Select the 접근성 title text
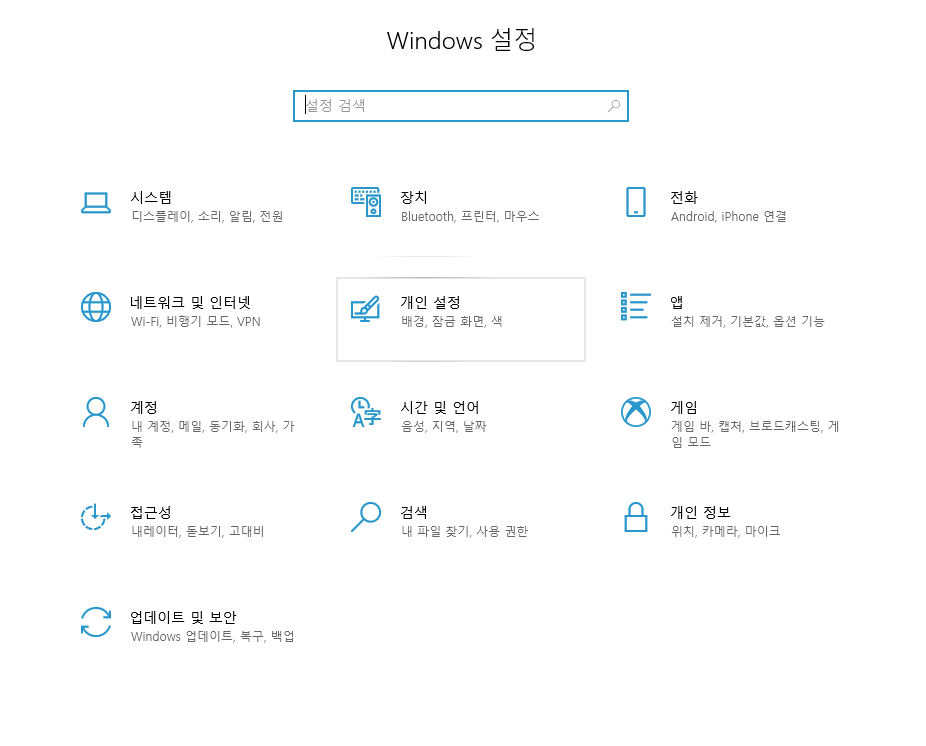The image size is (926, 746). click(151, 512)
